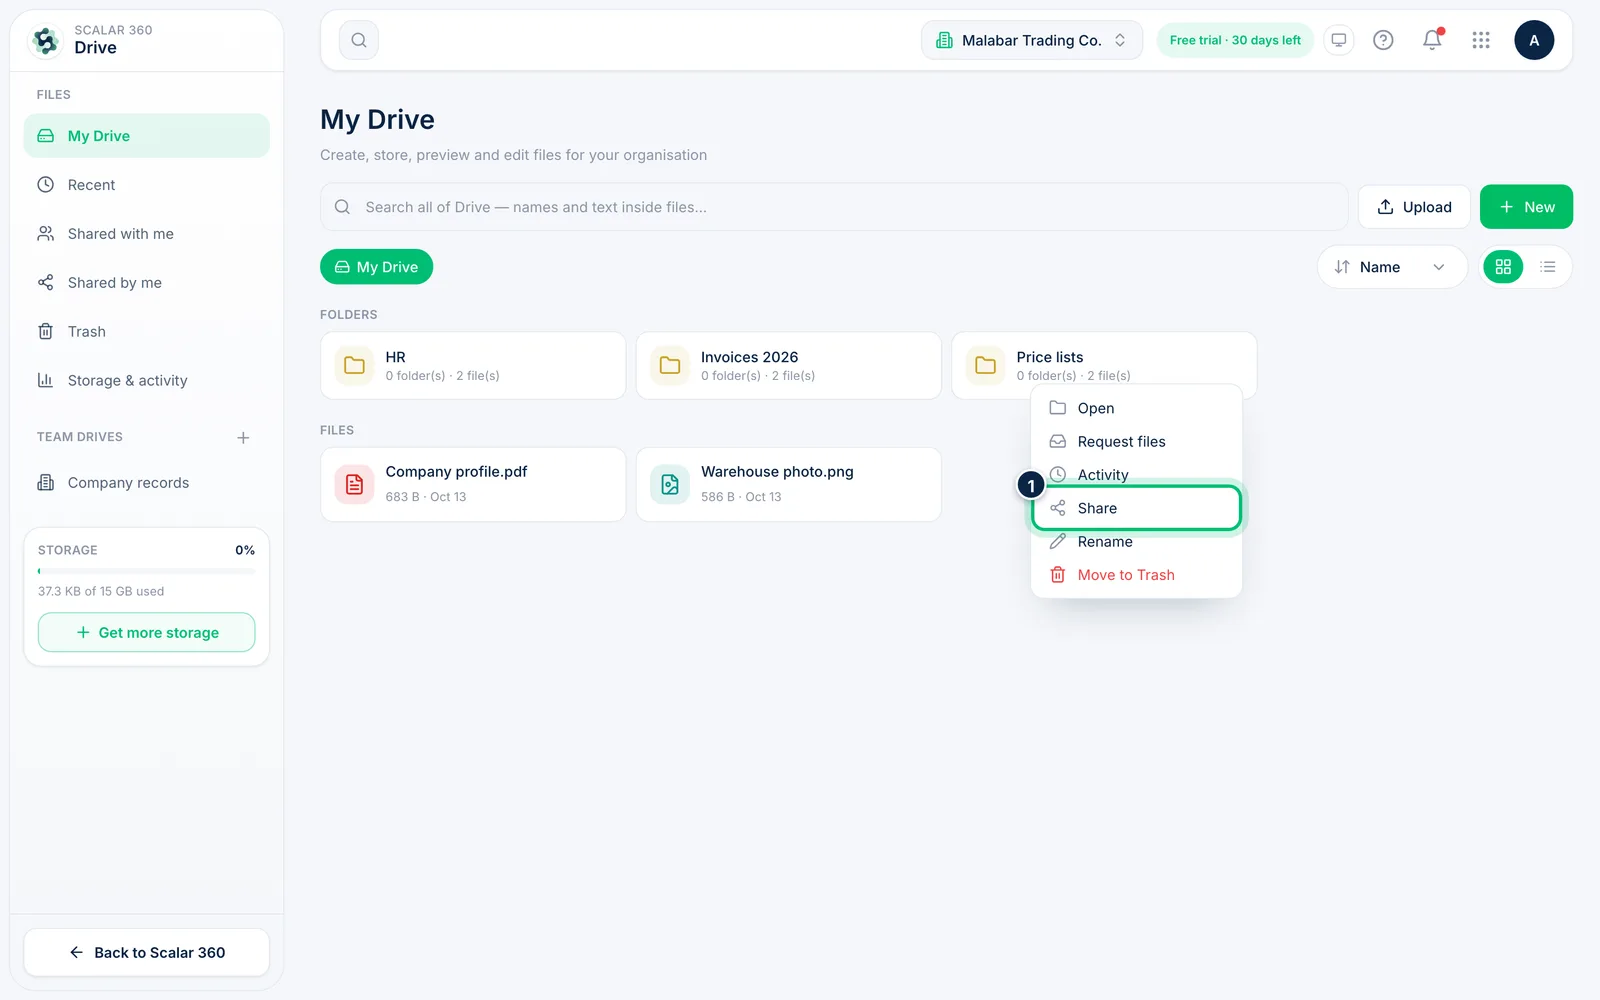Click the Invoices 2026 folder icon
The image size is (1600, 1000).
[x=670, y=365]
